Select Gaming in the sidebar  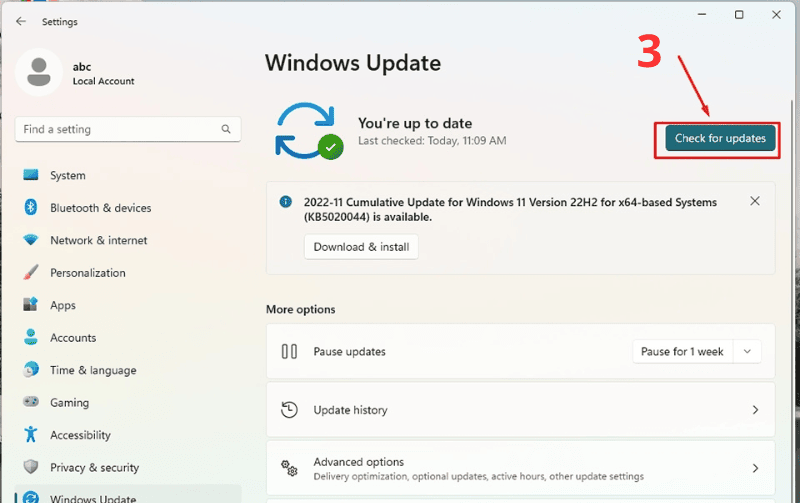tap(69, 403)
